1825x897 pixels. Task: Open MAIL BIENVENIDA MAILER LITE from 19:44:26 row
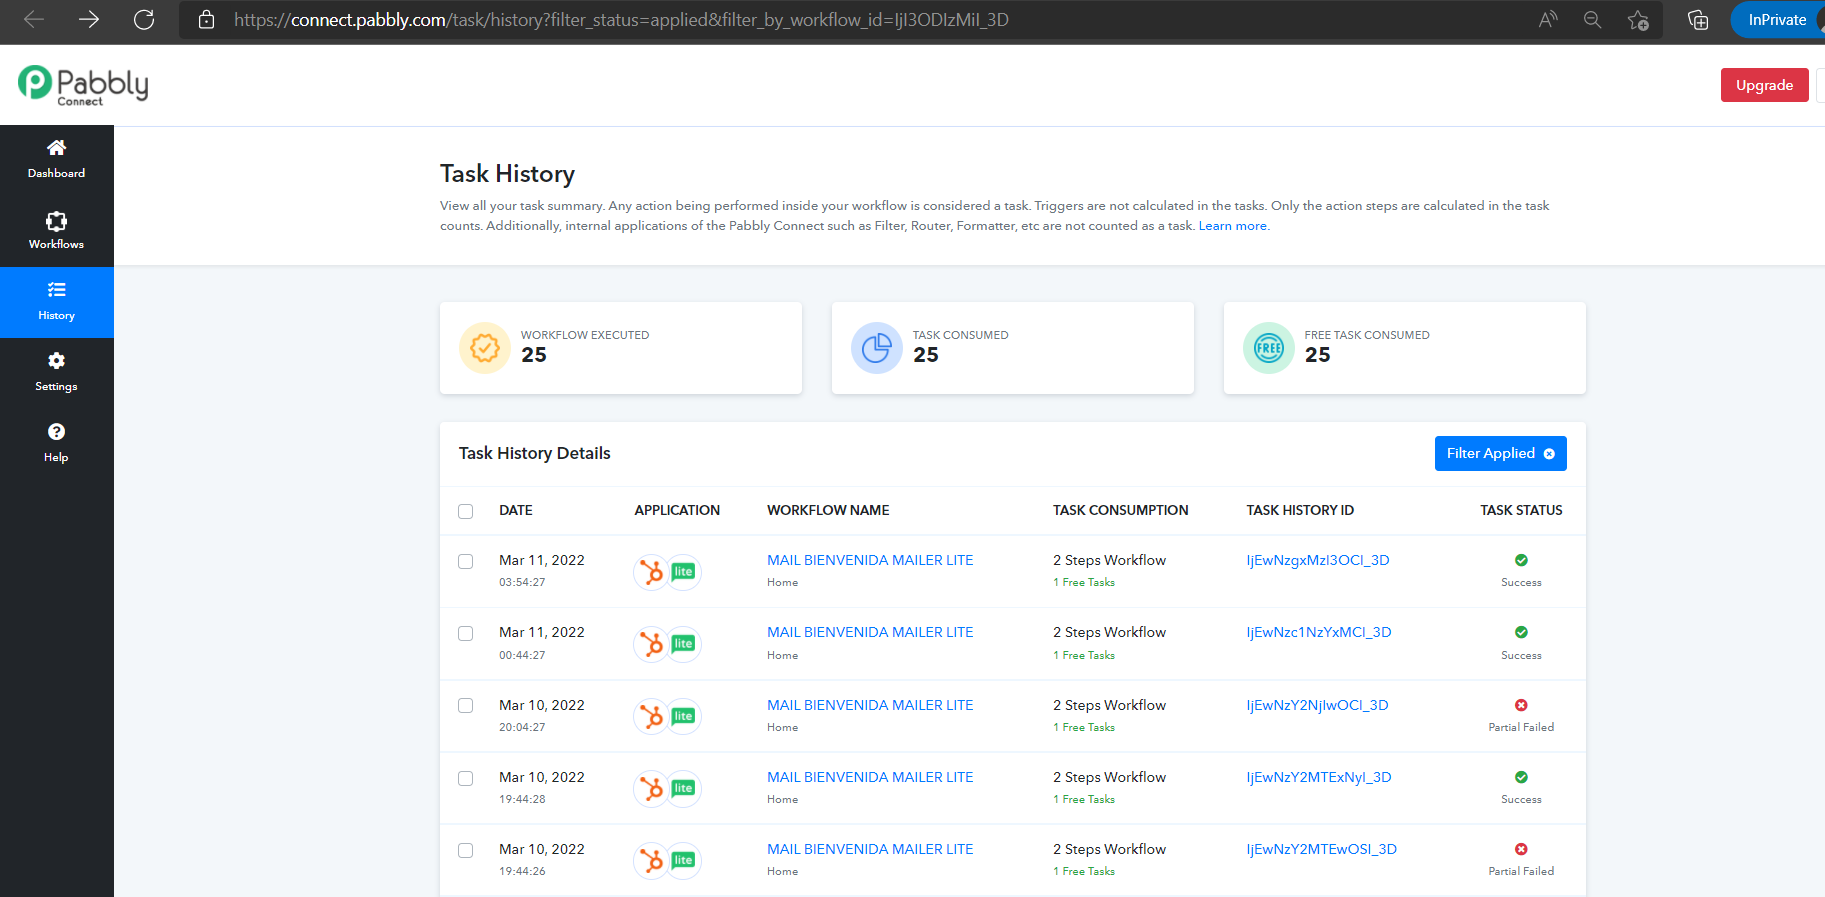click(870, 849)
